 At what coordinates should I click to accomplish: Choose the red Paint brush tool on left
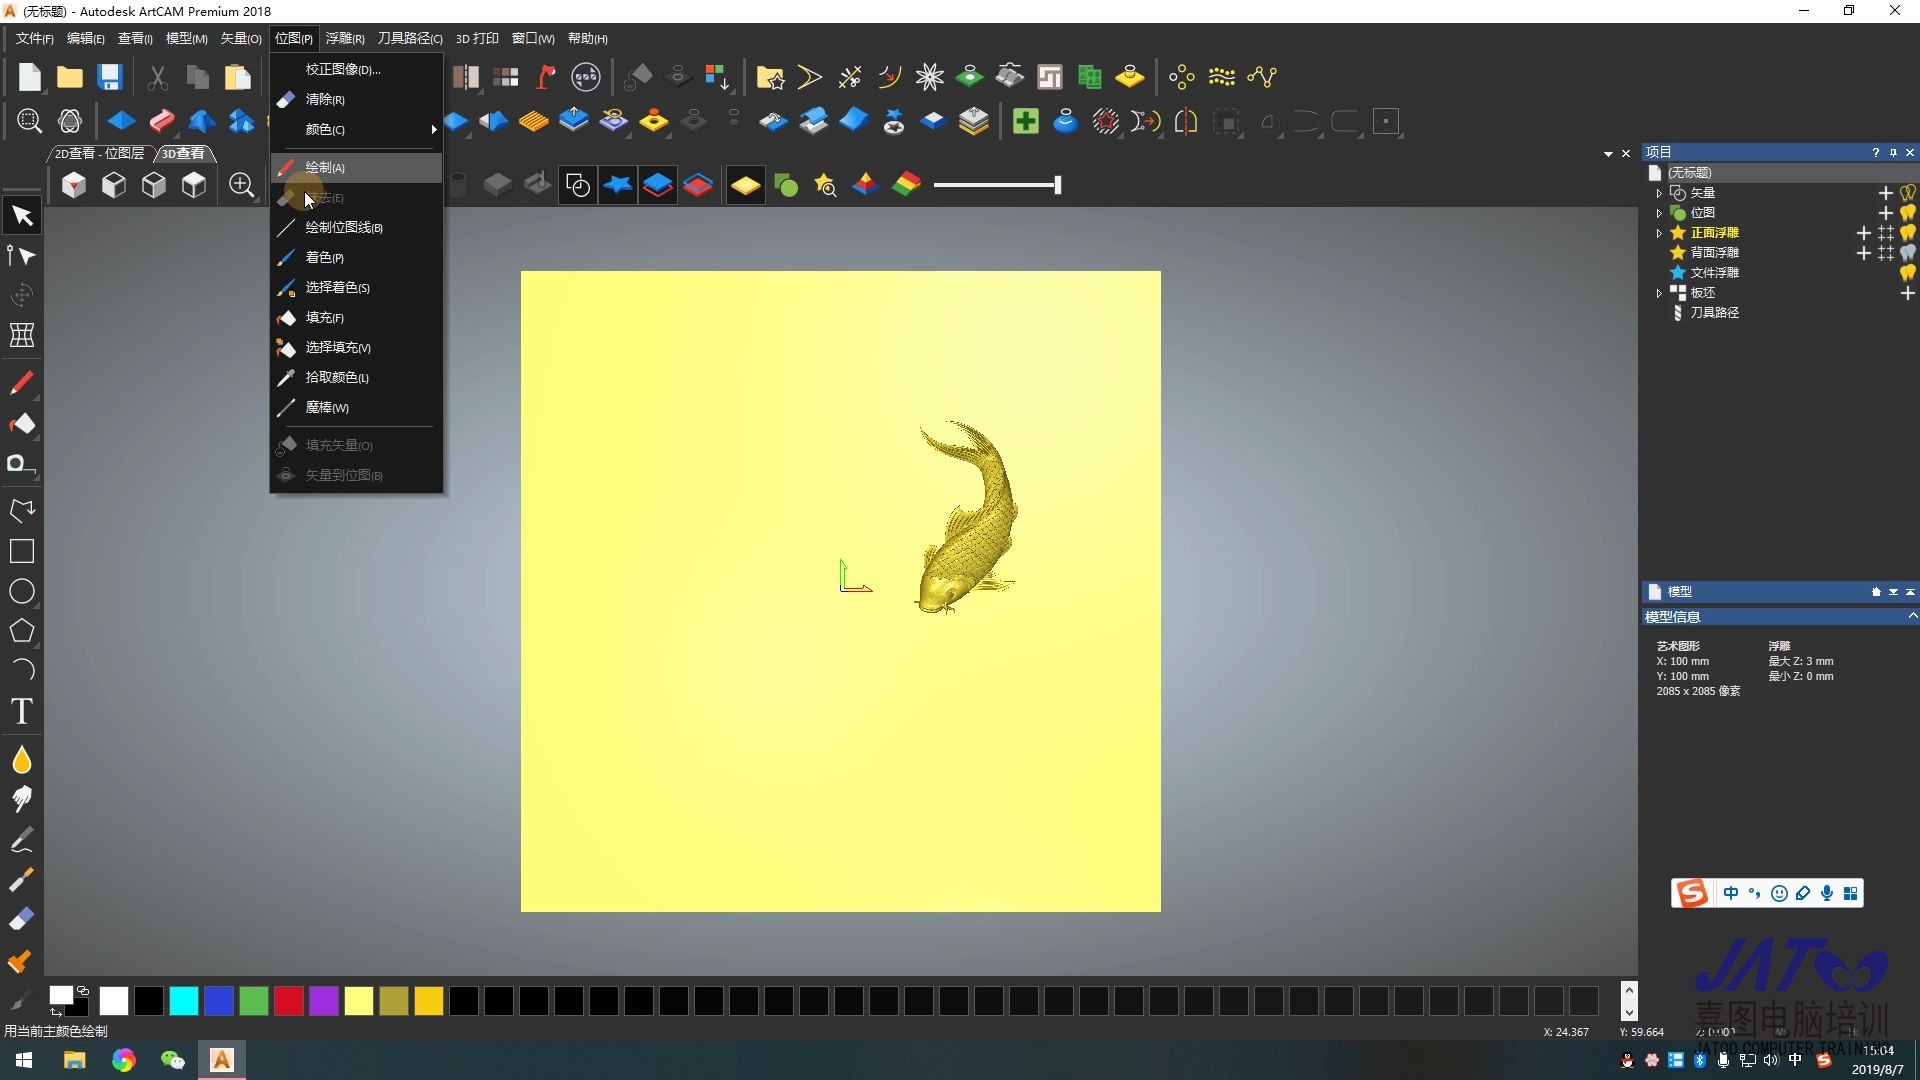click(22, 383)
